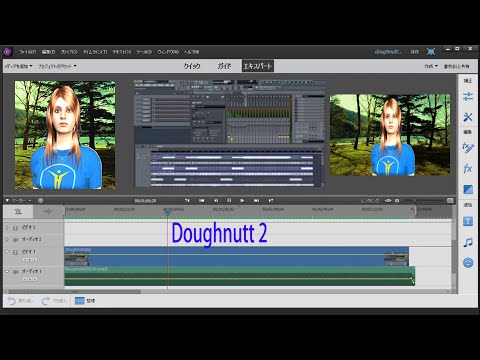Collapse the Audio 1 track
The image size is (480, 360).
[7, 271]
